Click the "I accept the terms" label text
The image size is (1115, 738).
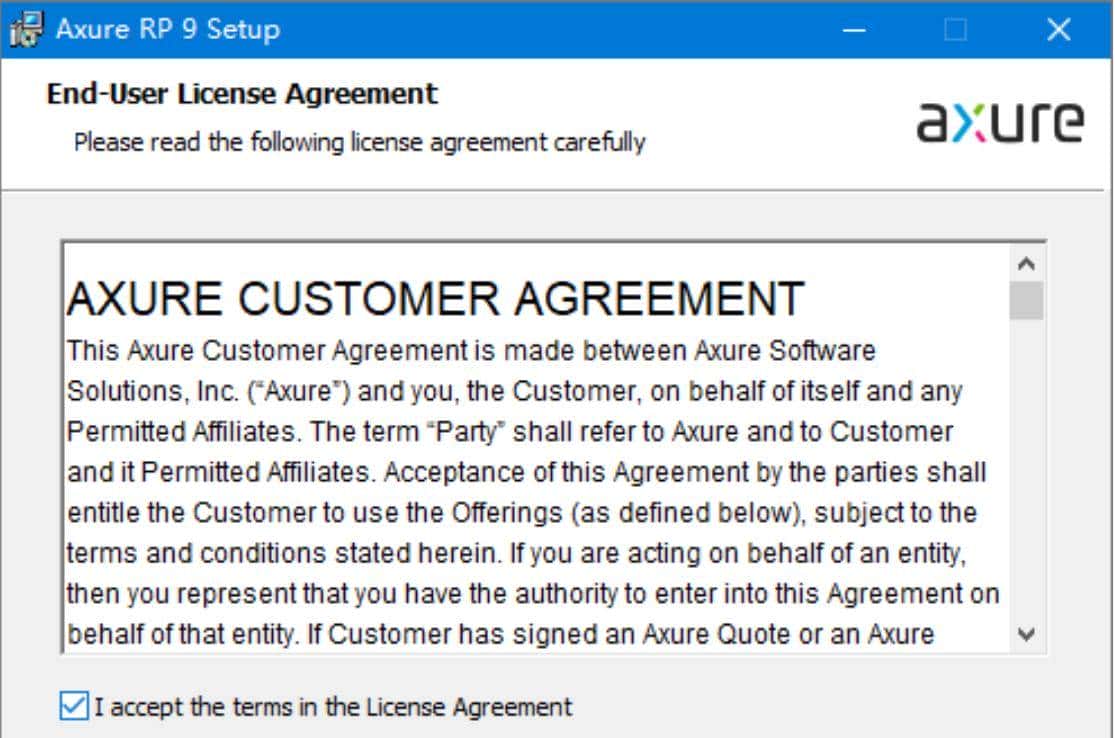coord(333,707)
